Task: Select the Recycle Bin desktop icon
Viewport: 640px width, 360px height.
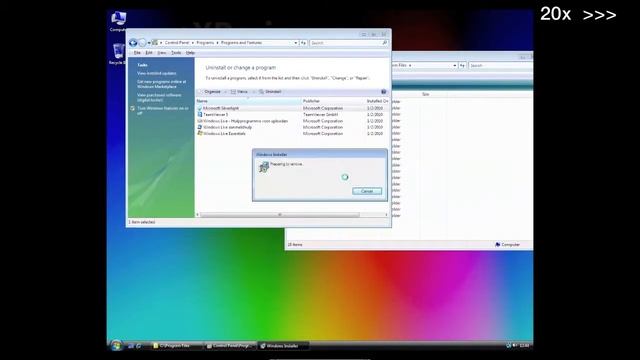Action: pyautogui.click(x=118, y=54)
